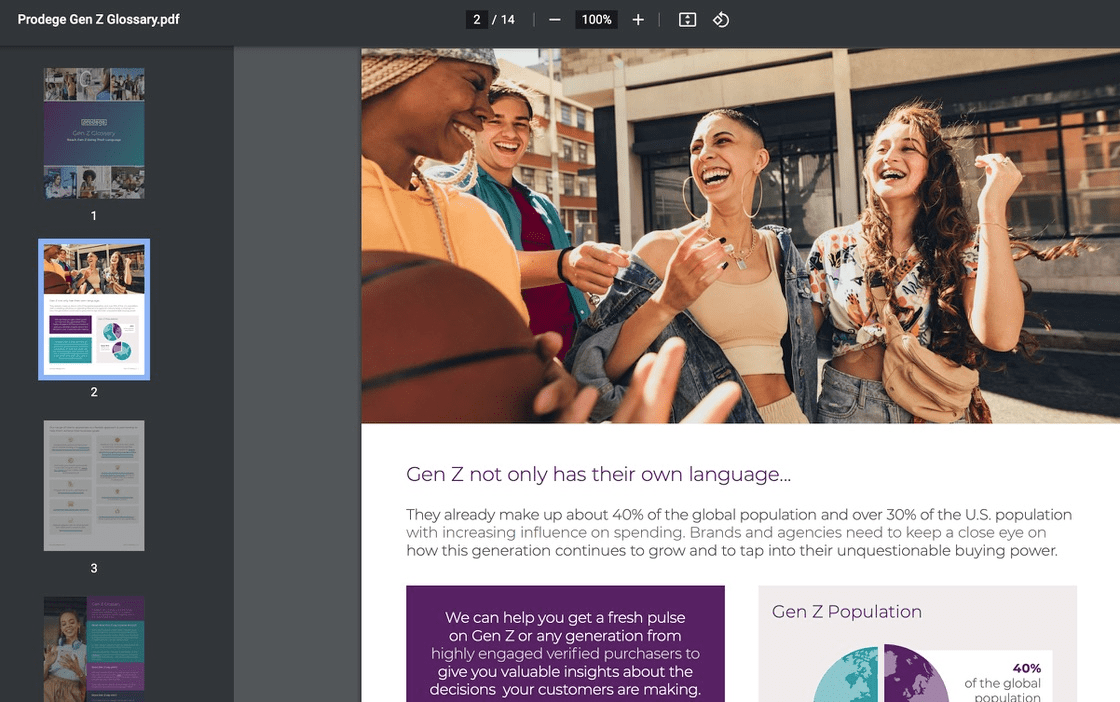Edit the 100% zoom level field
This screenshot has height=702, width=1120.
click(x=596, y=20)
